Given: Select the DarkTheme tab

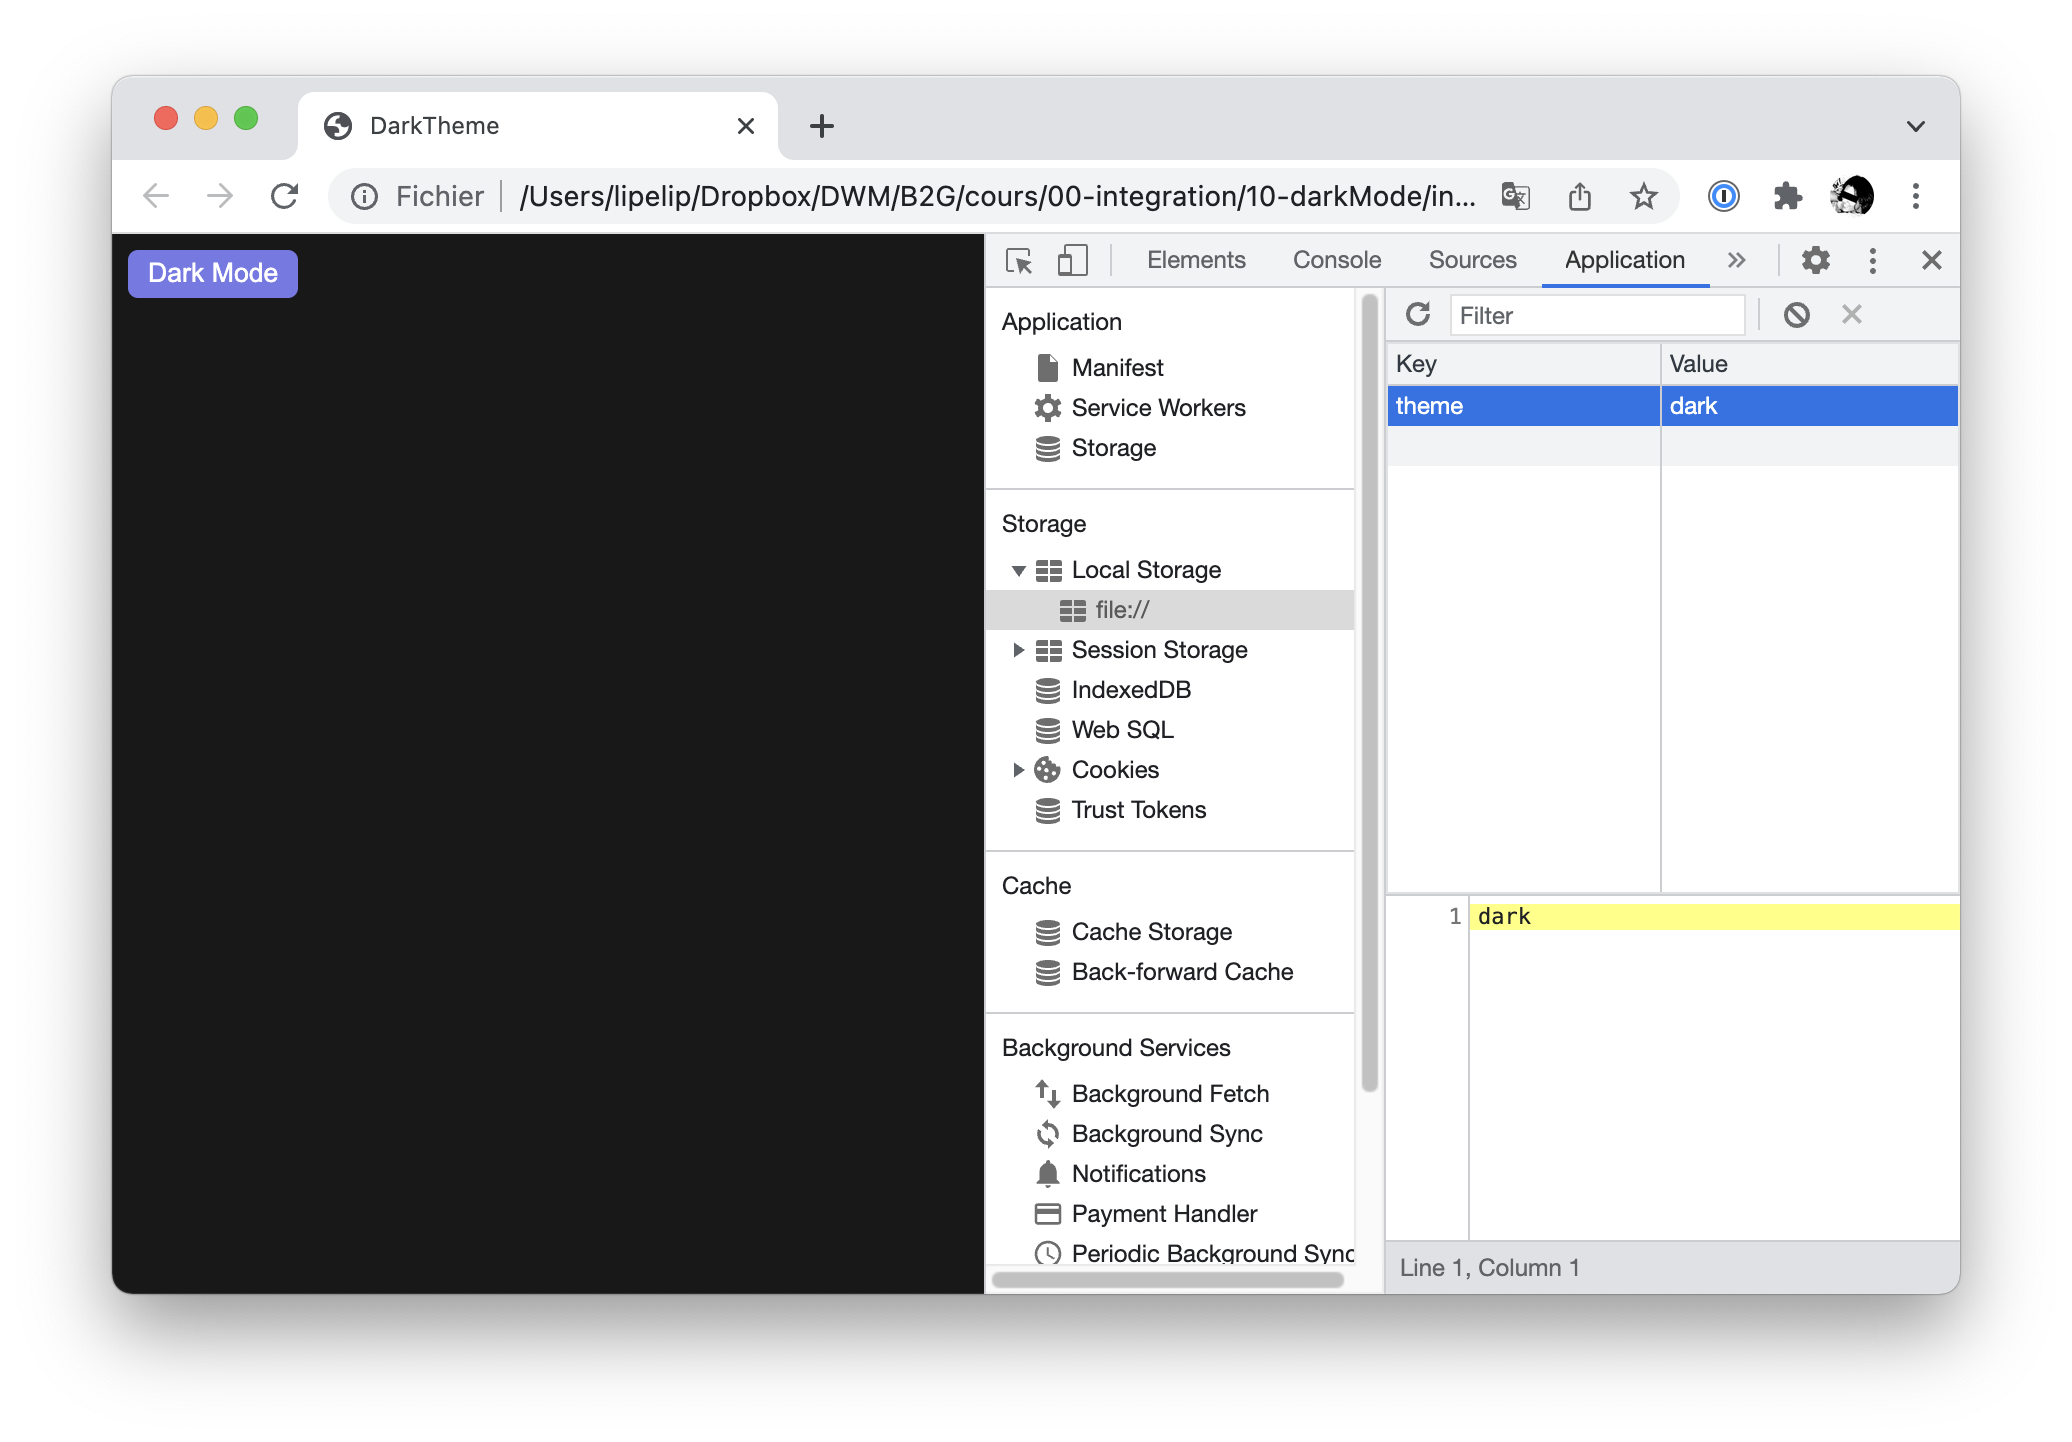Looking at the screenshot, I should coord(537,126).
